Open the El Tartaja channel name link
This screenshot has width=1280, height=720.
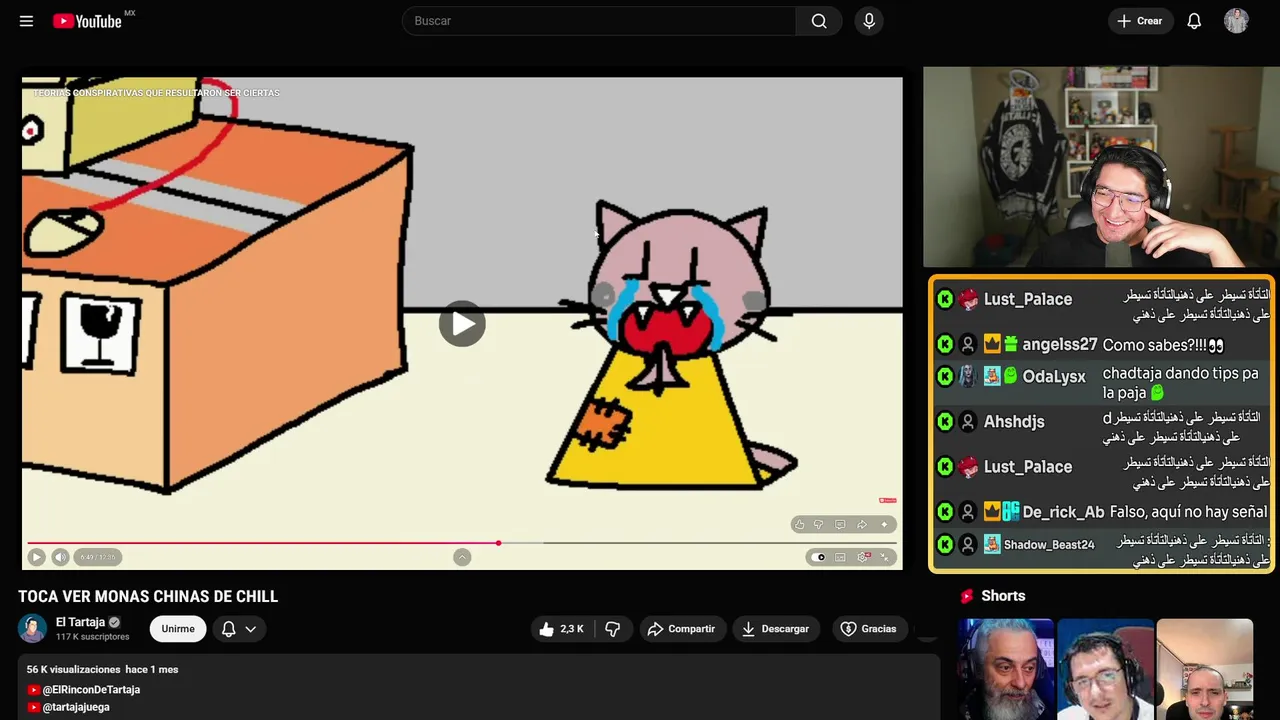[80, 622]
